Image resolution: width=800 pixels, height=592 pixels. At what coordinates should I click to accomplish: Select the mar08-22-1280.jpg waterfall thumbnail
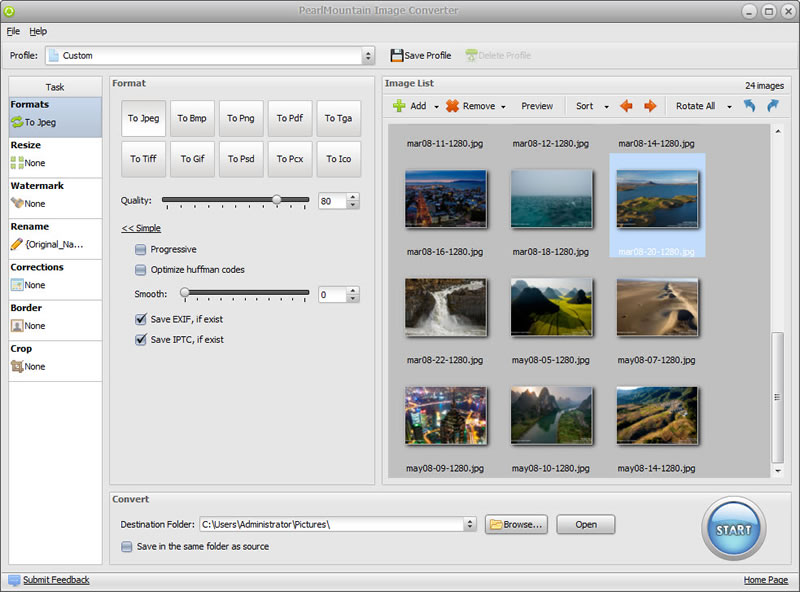tap(446, 307)
